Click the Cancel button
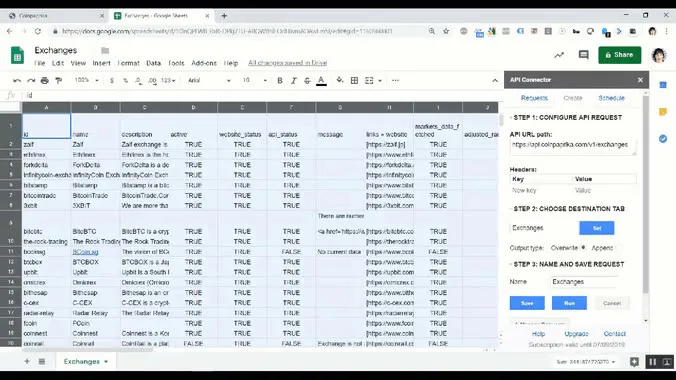 pos(612,303)
